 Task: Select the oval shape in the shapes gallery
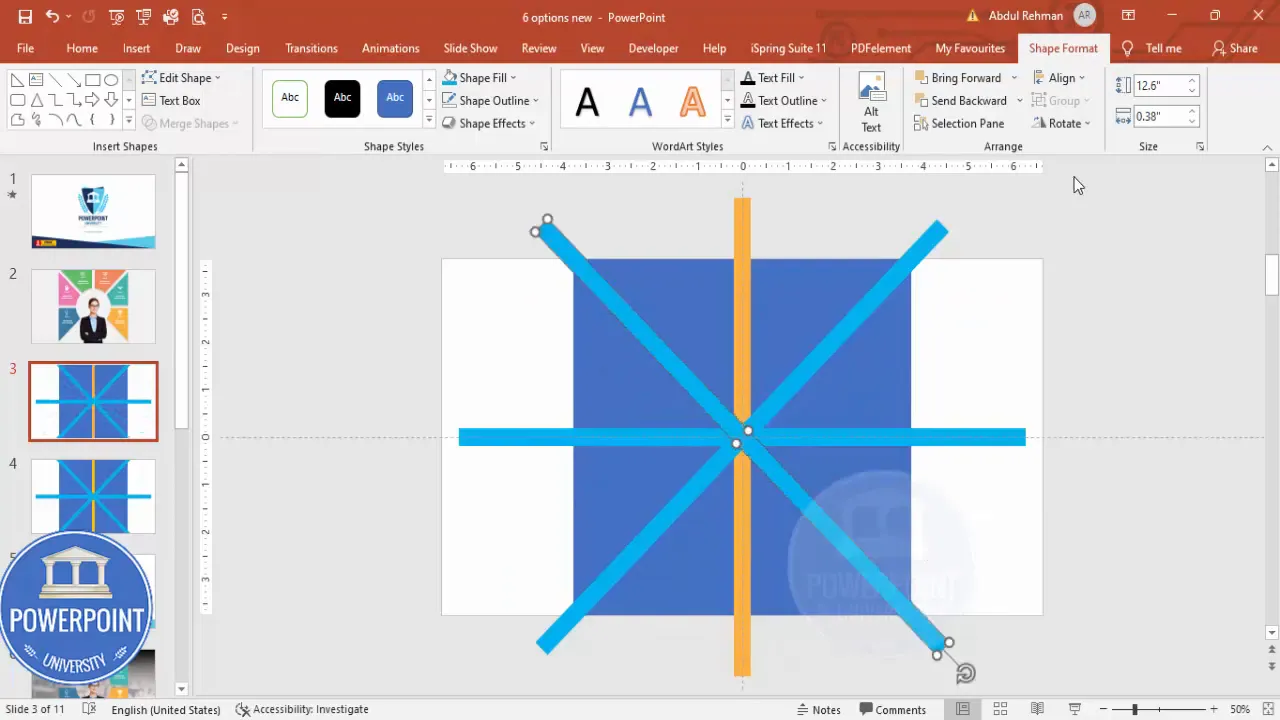pos(111,80)
